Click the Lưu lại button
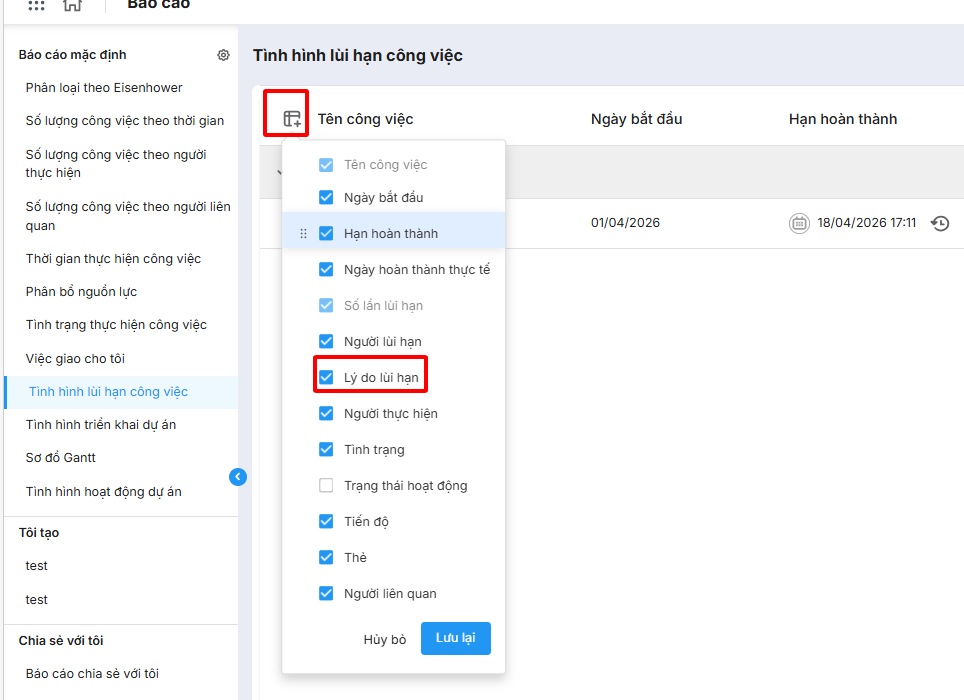Screen dimensions: 964x700 tap(455, 638)
